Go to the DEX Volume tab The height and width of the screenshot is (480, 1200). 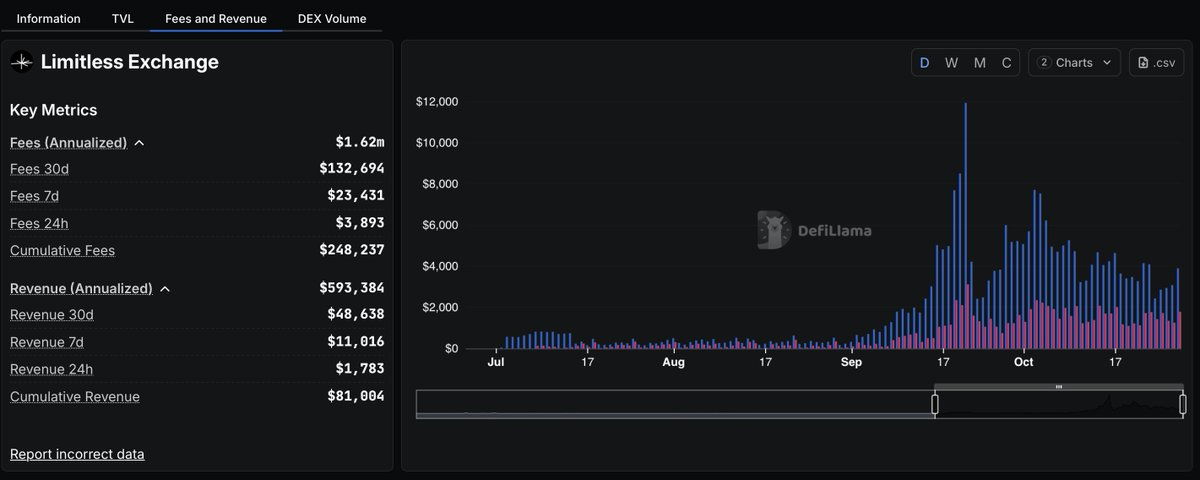pos(332,18)
